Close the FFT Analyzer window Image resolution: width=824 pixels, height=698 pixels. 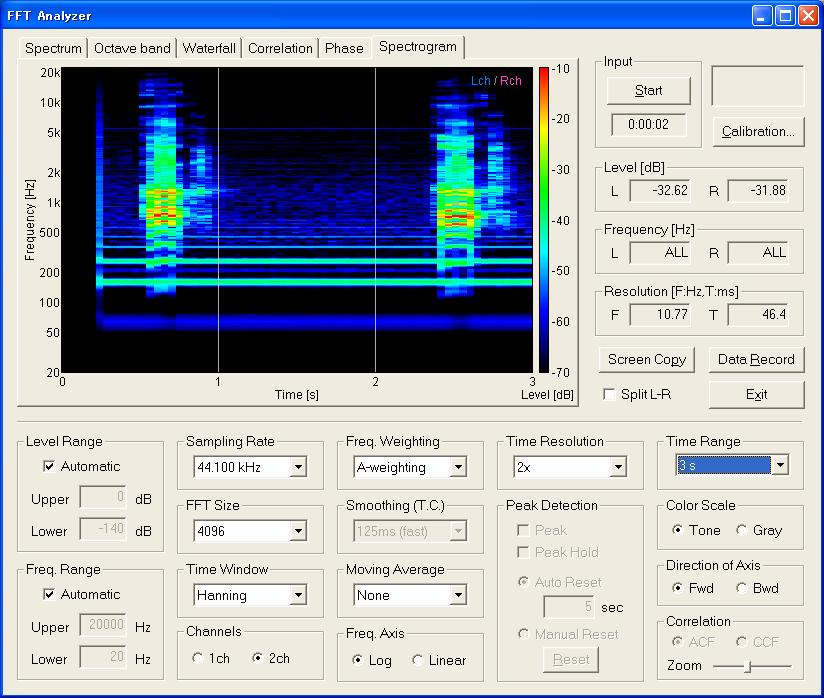coord(808,15)
